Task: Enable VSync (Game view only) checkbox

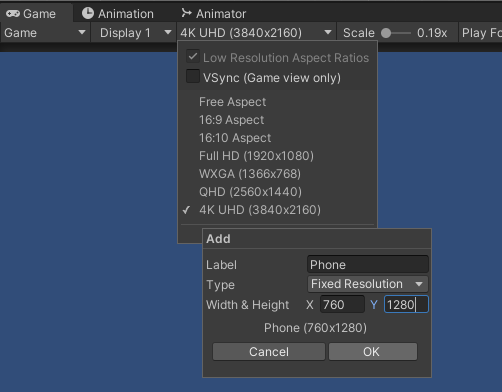Action: (193, 76)
